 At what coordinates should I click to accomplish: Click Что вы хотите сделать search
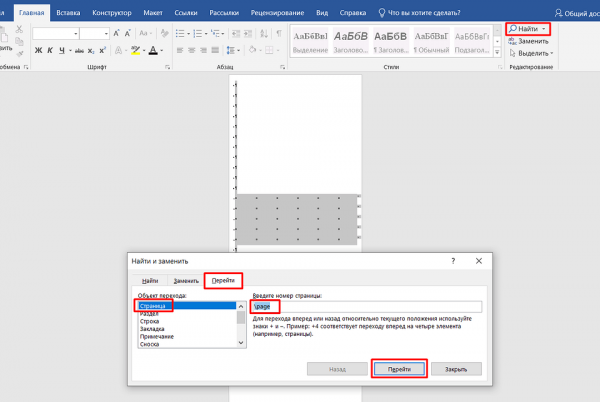(x=419, y=13)
